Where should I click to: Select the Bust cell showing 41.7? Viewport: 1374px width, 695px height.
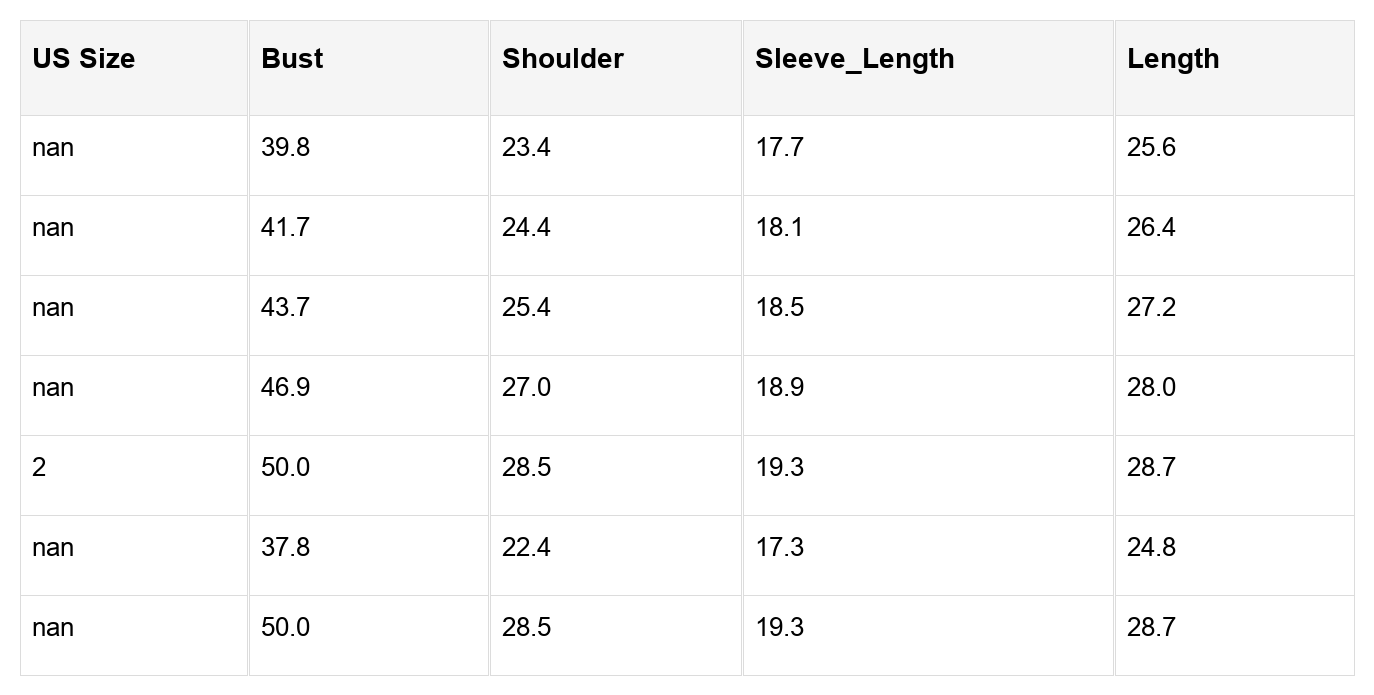tap(285, 228)
